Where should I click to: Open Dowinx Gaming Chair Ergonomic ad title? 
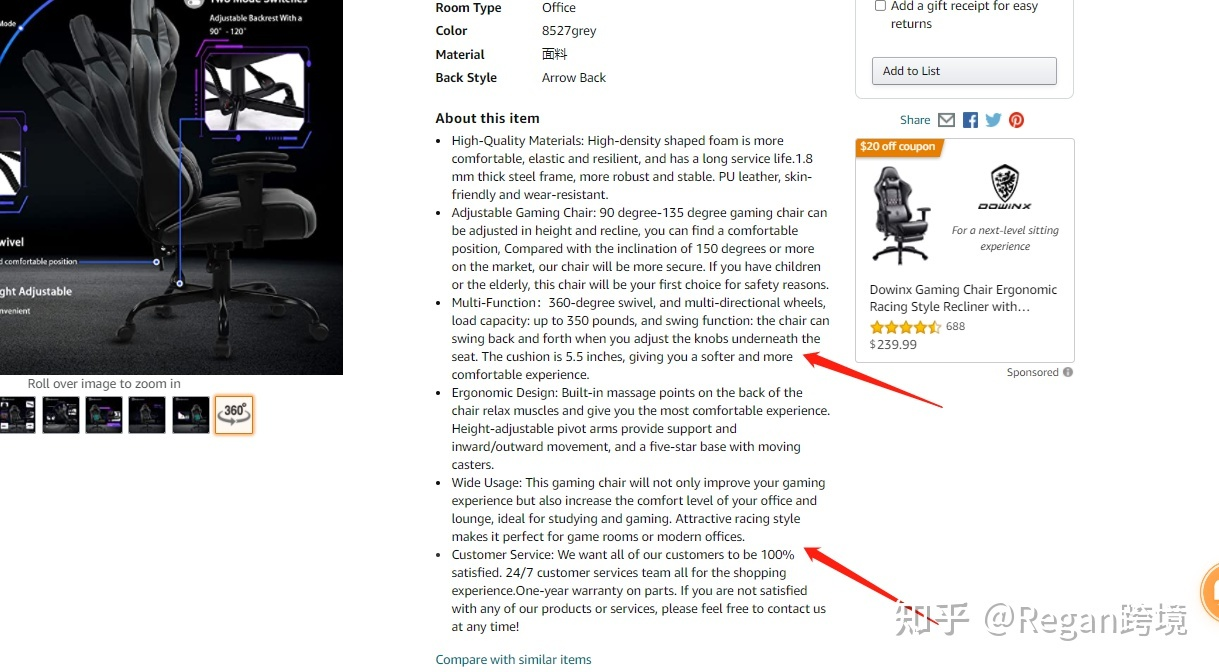[963, 298]
